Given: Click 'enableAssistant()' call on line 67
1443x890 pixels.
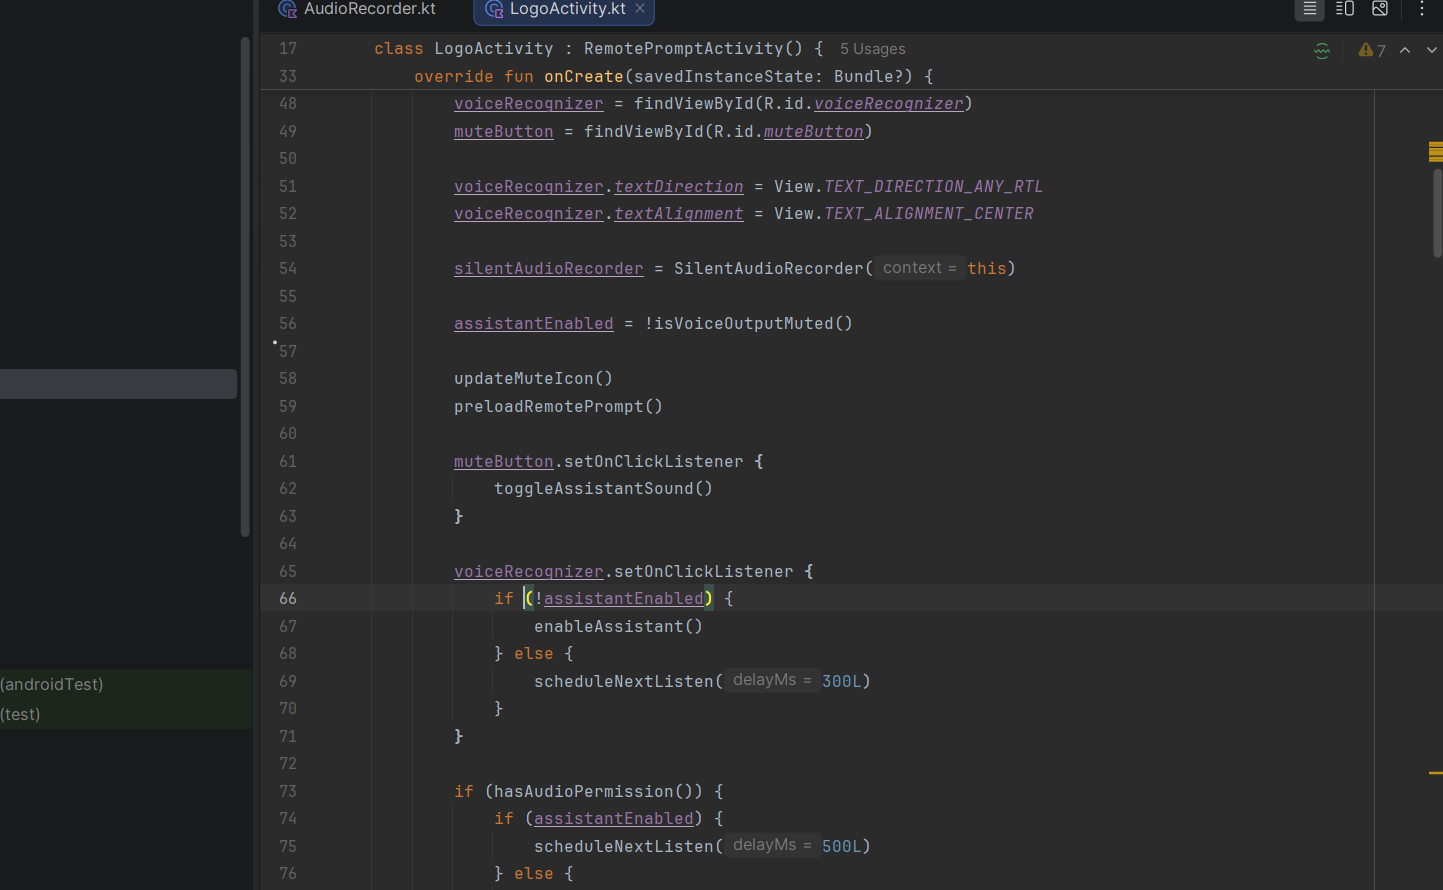Looking at the screenshot, I should point(618,626).
